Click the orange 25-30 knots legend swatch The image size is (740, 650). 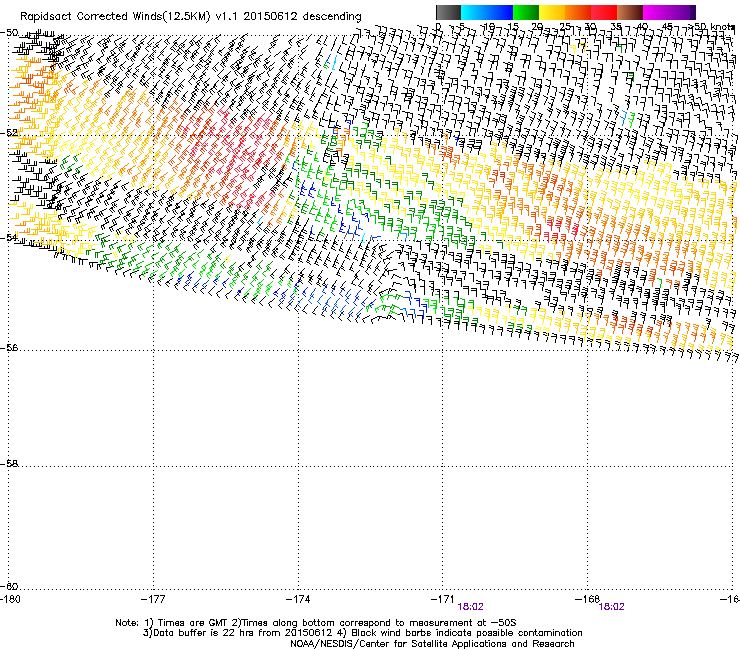coord(578,12)
